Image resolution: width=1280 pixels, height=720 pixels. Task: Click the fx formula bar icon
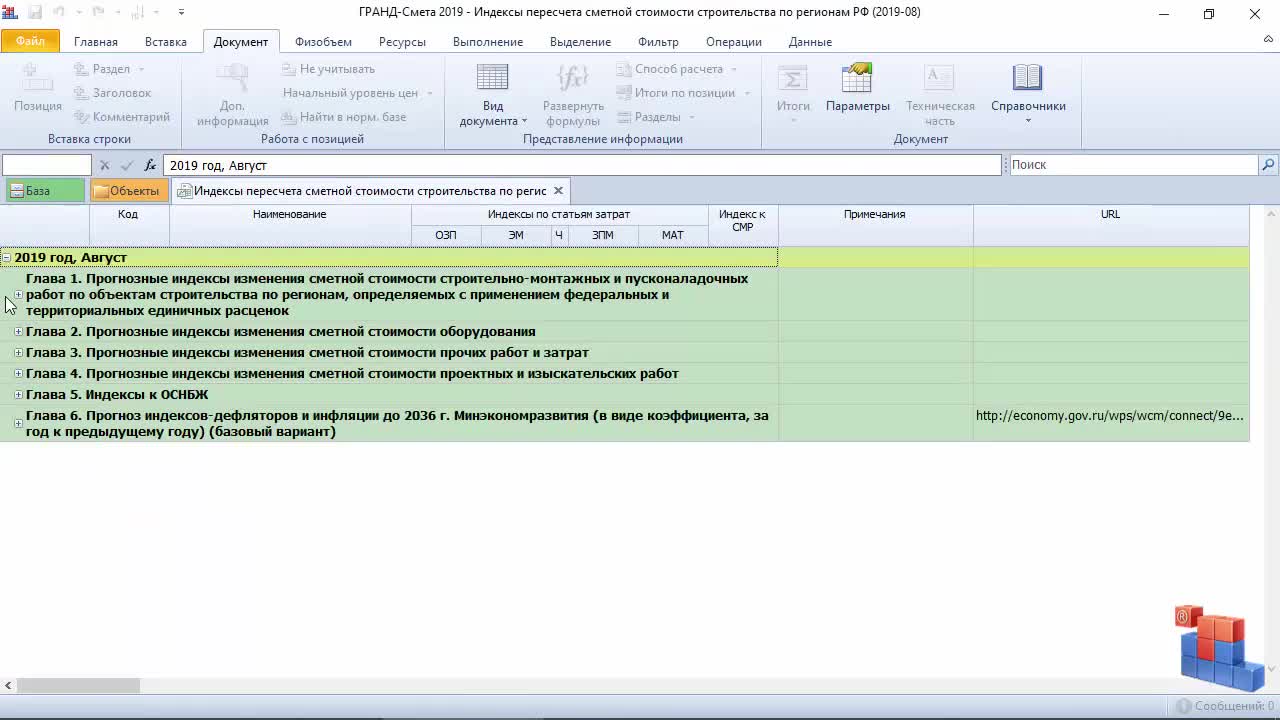[x=150, y=165]
